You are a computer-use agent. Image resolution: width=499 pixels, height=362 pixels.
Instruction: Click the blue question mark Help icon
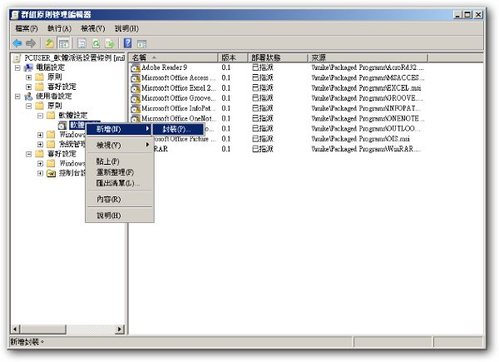128,43
